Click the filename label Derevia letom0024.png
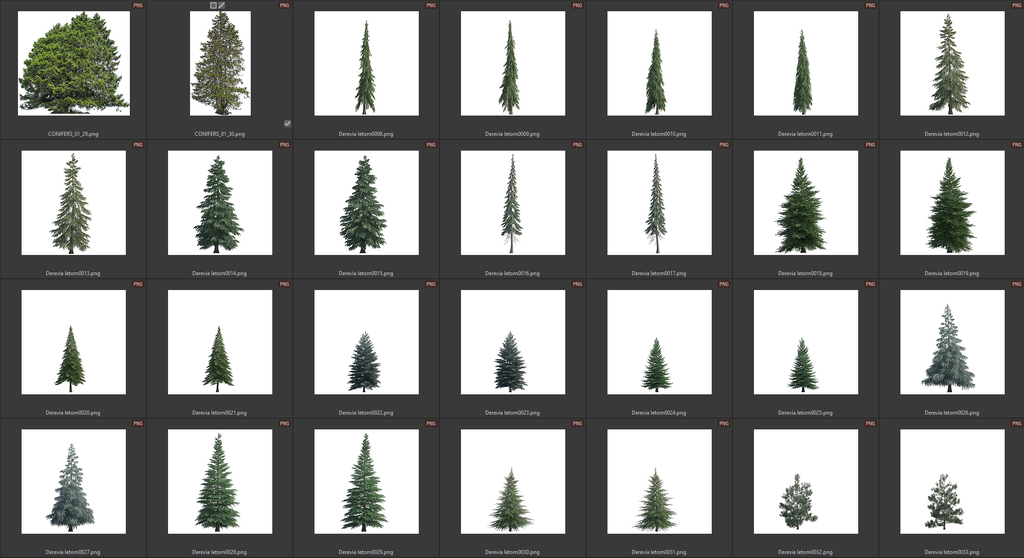 658,412
